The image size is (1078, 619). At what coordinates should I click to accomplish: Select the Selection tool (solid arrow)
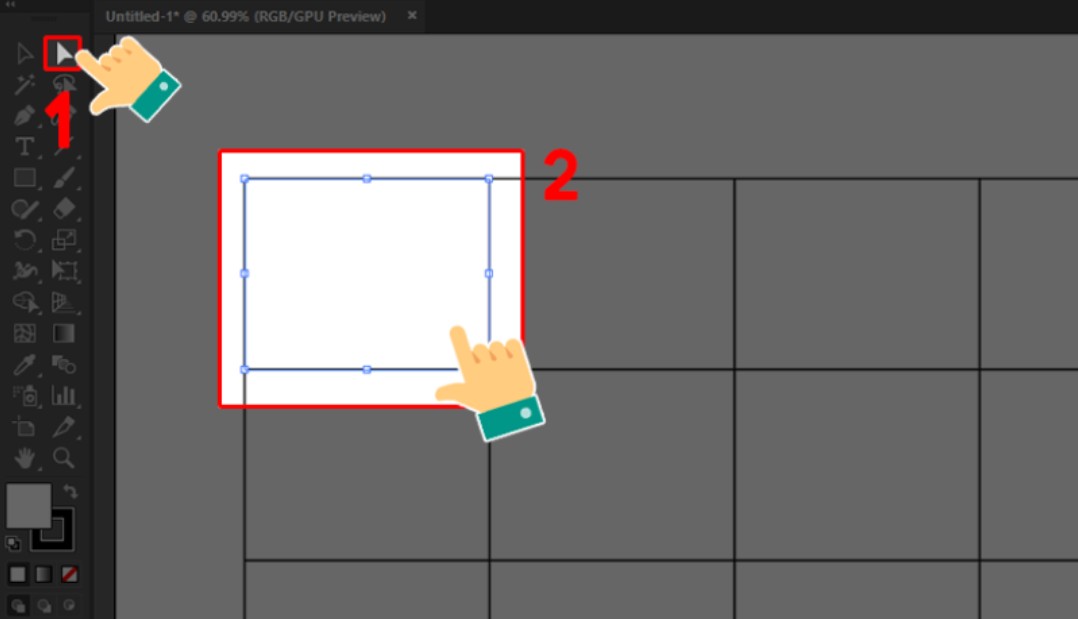[63, 53]
